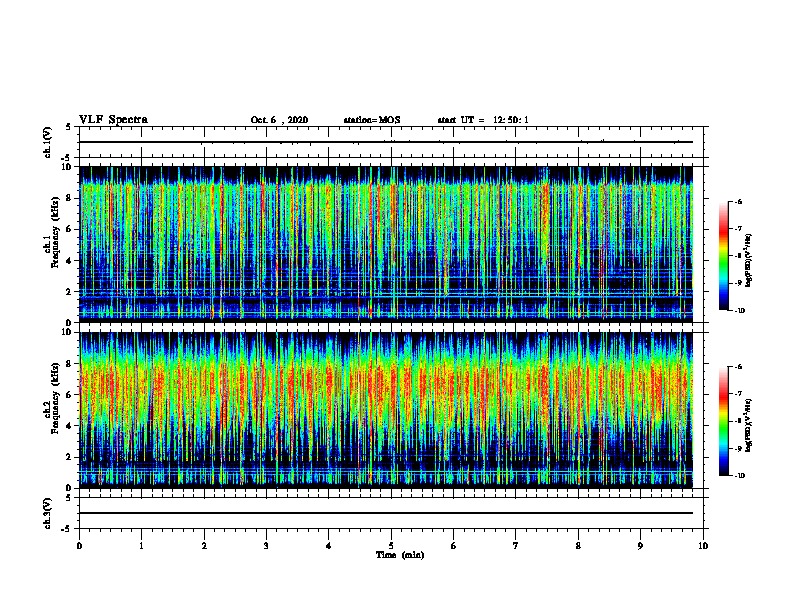Click time axis tick label "10"
This screenshot has width=792, height=612.
[703, 546]
